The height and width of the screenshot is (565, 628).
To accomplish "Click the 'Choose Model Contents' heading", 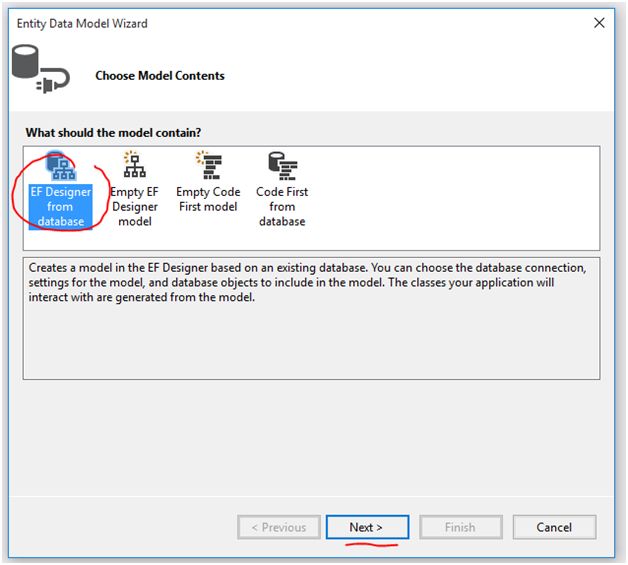I will click(x=160, y=76).
